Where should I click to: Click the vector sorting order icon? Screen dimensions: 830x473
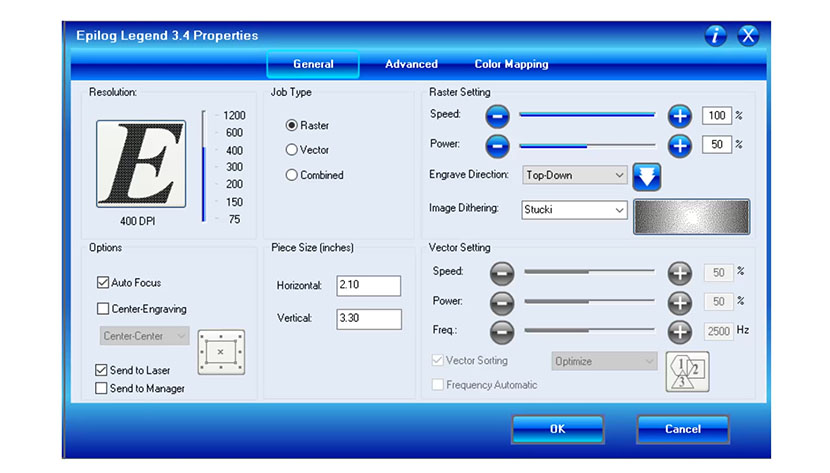[x=687, y=369]
